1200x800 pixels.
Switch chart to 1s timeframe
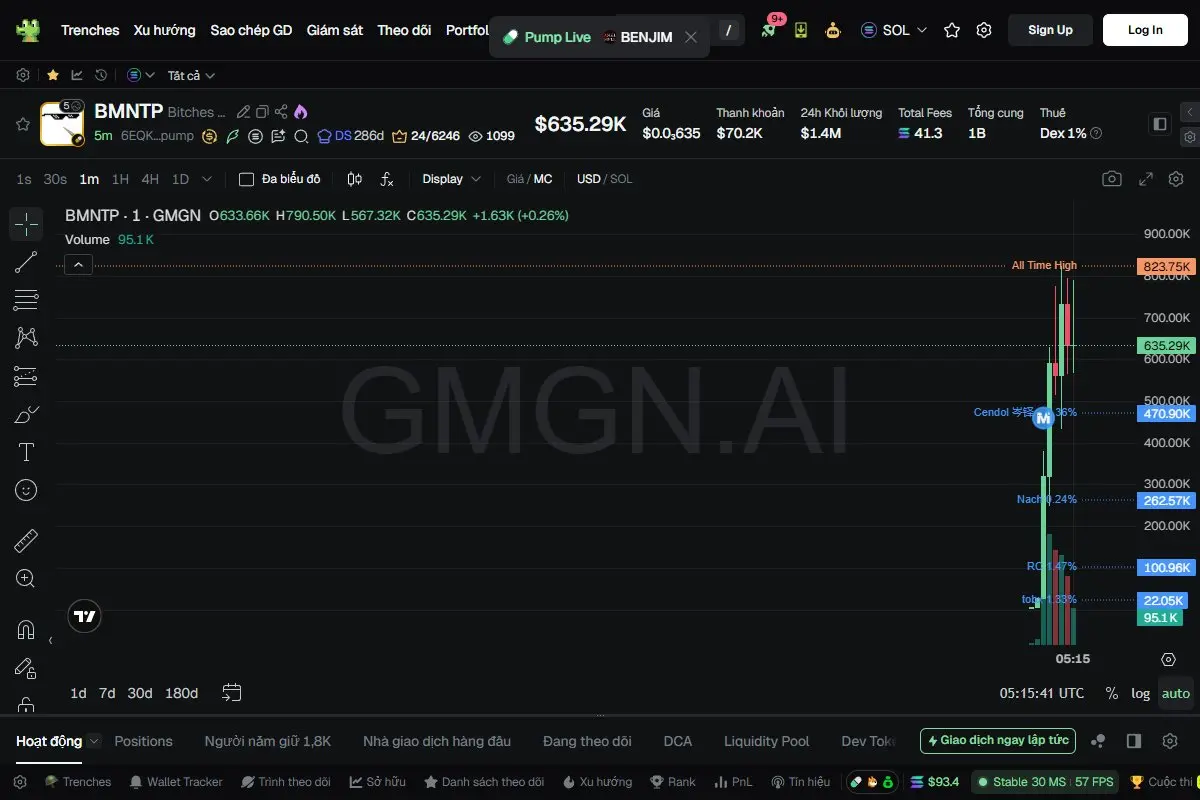24,179
